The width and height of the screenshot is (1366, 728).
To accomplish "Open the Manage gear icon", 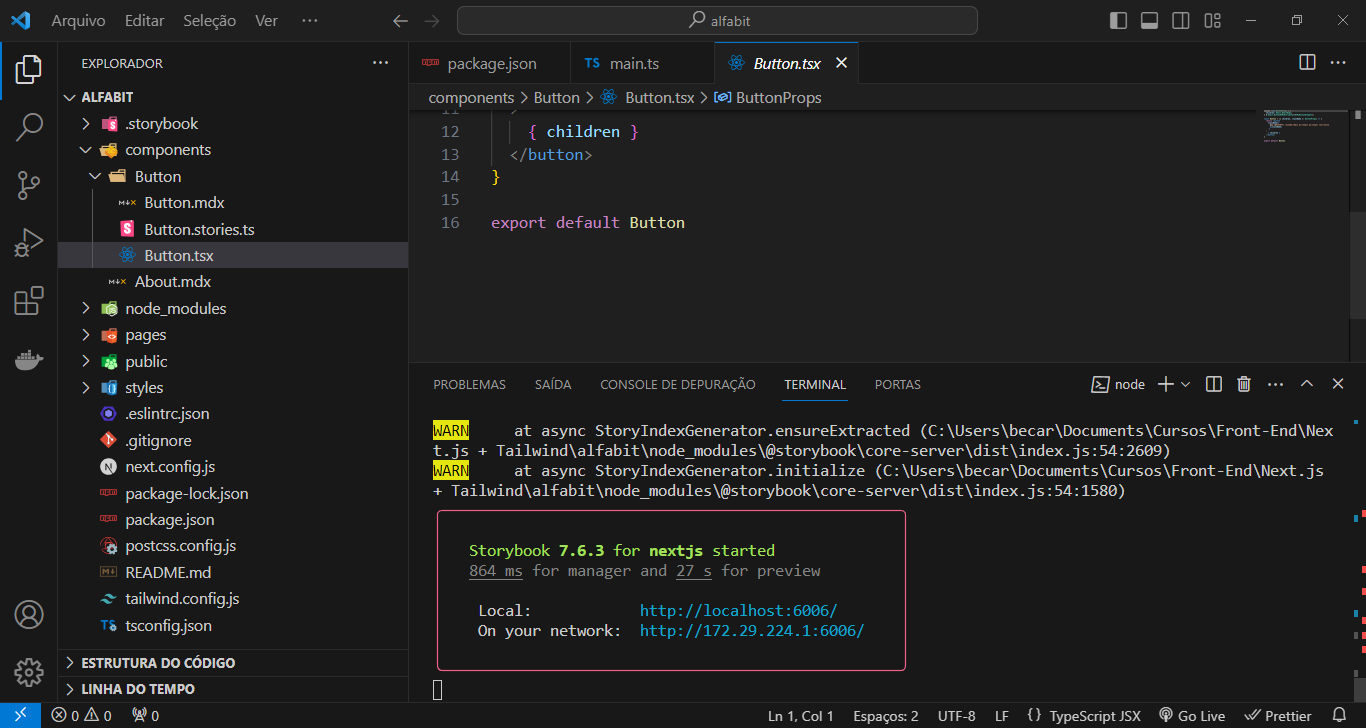I will coord(29,671).
